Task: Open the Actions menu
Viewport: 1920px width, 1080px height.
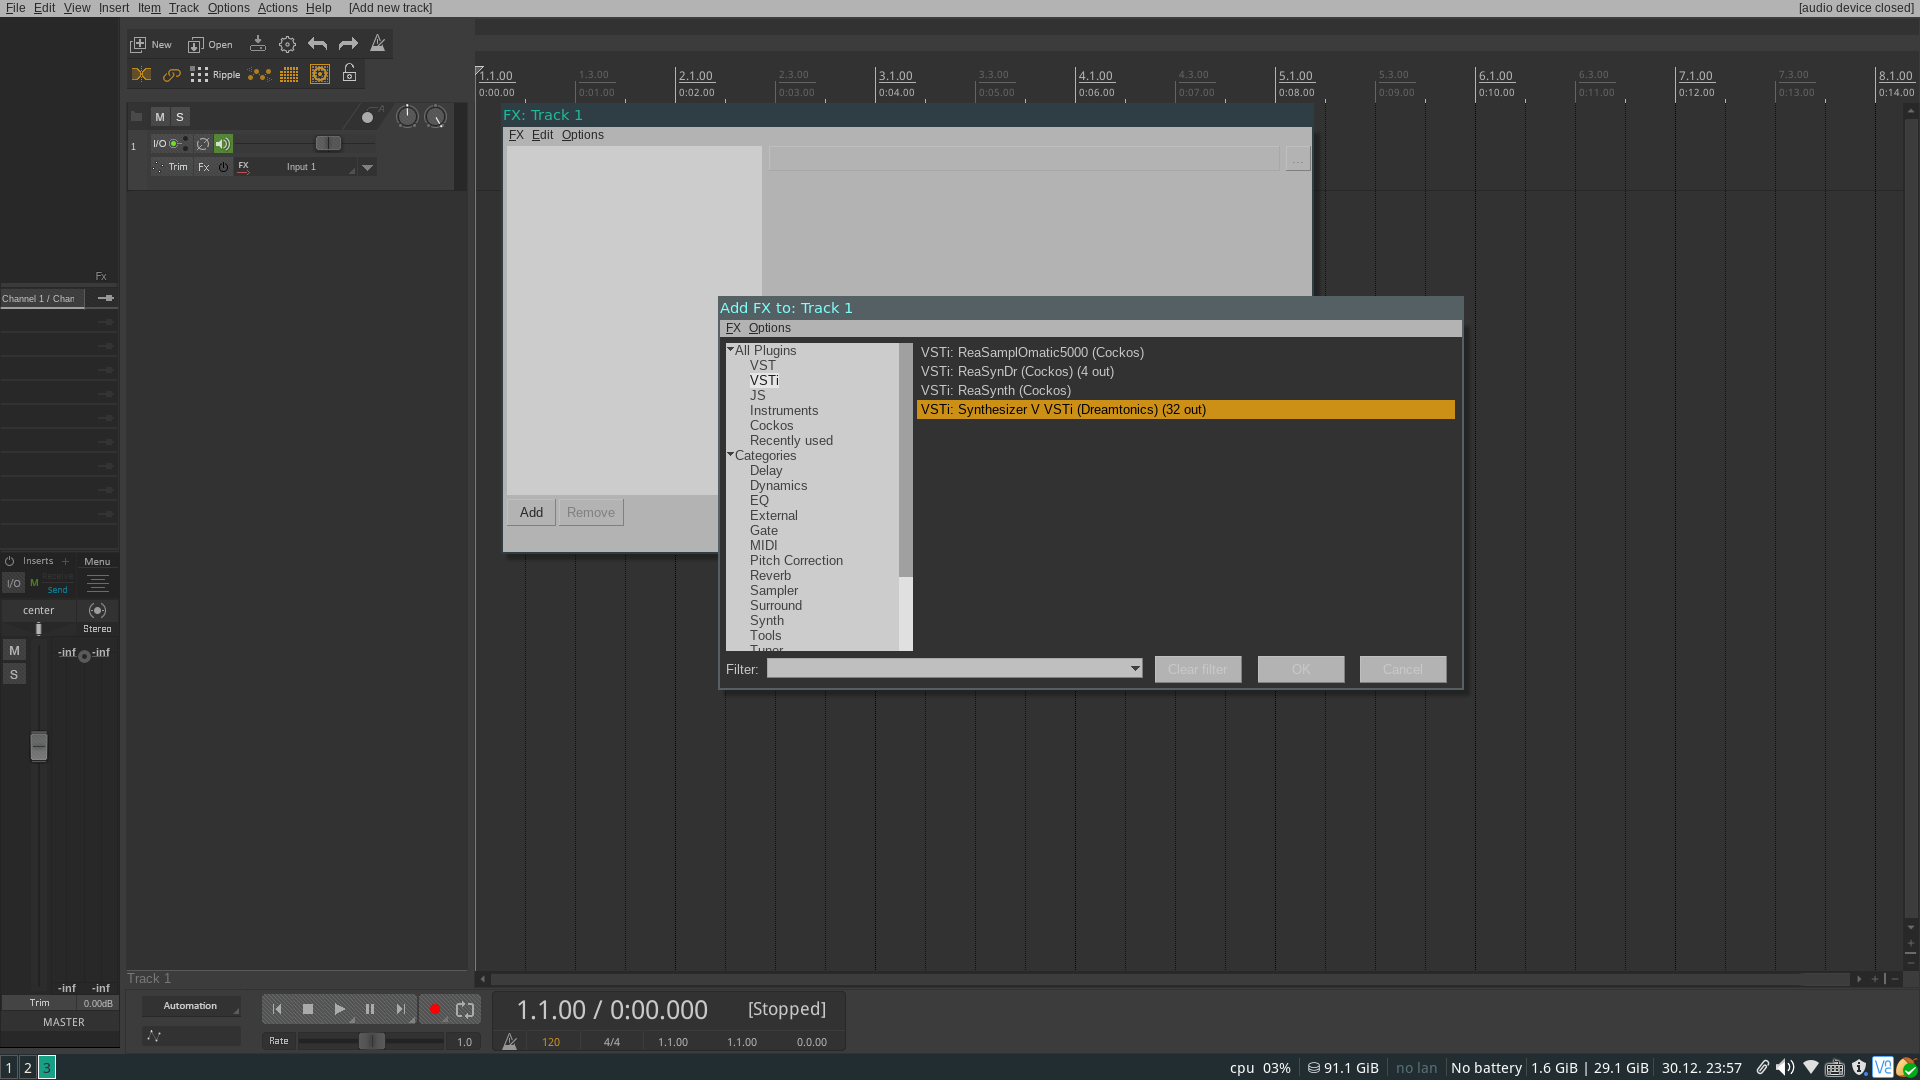Action: (x=277, y=8)
